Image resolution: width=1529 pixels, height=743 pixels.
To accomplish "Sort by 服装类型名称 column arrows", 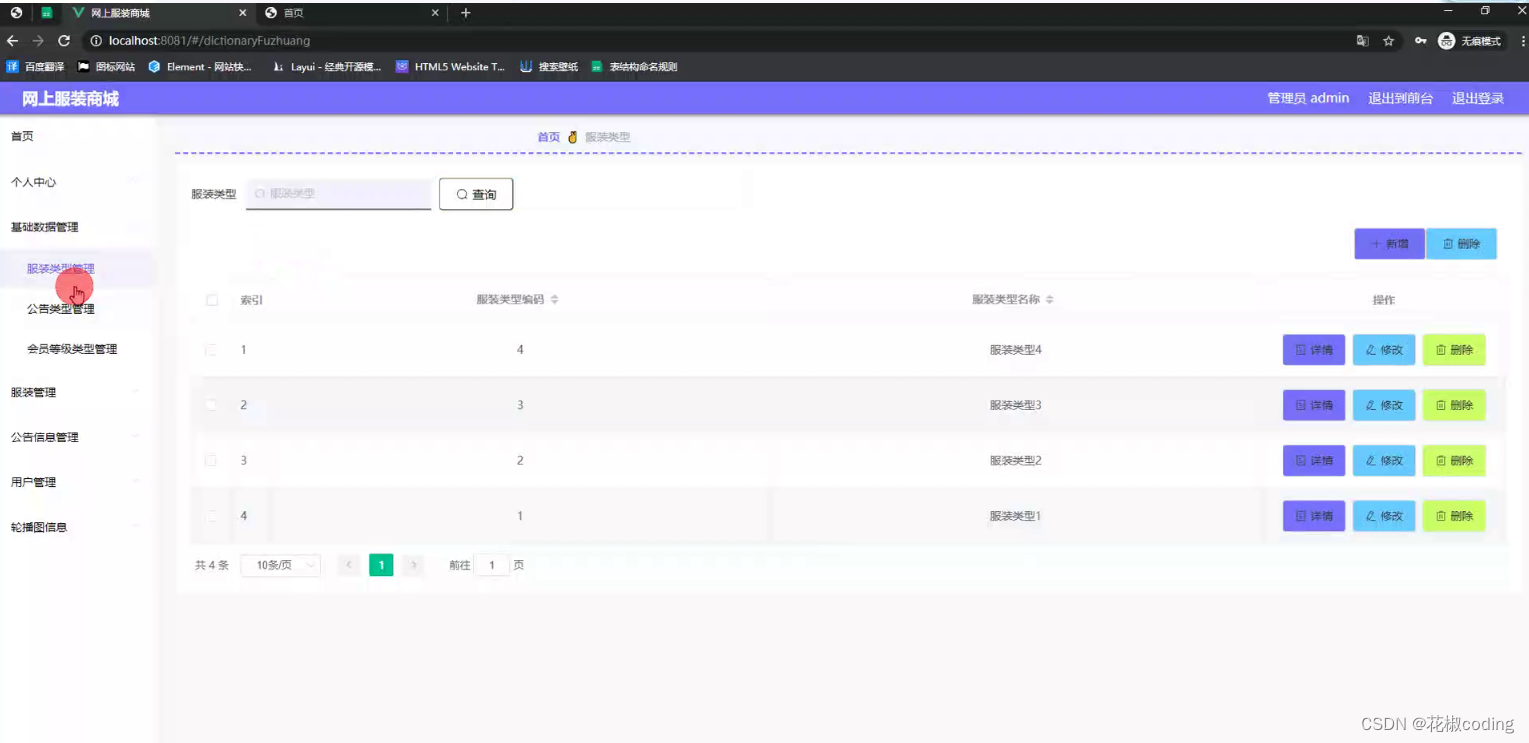I will point(1050,300).
